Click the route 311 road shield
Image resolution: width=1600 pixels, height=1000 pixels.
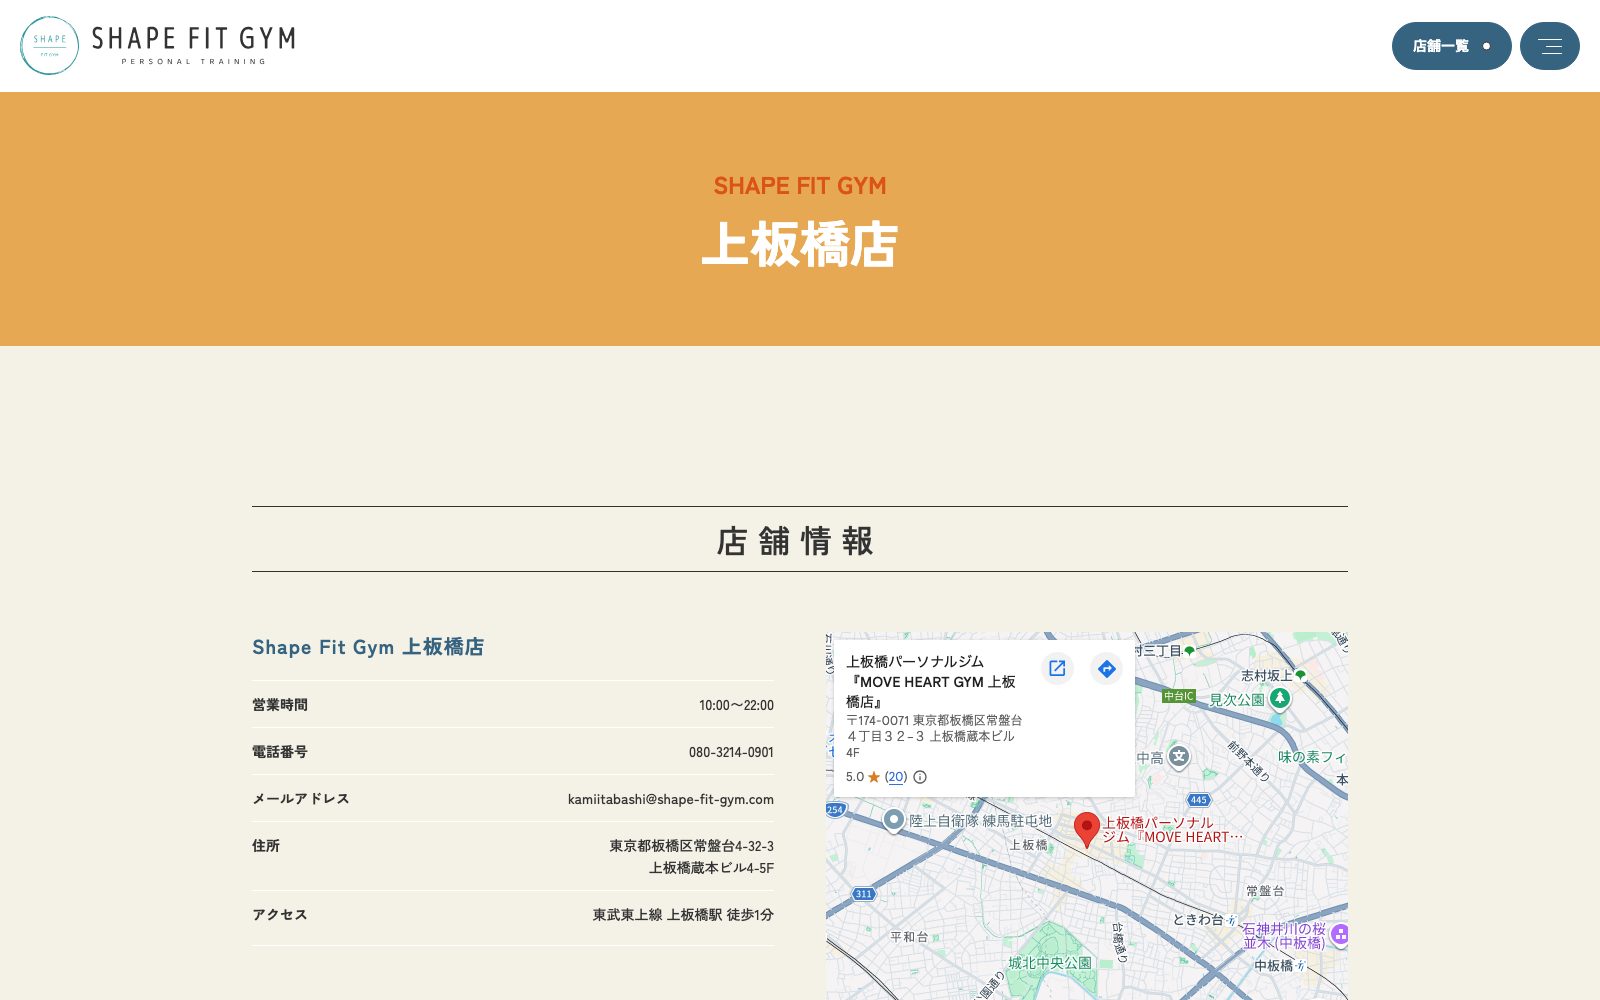tap(863, 894)
